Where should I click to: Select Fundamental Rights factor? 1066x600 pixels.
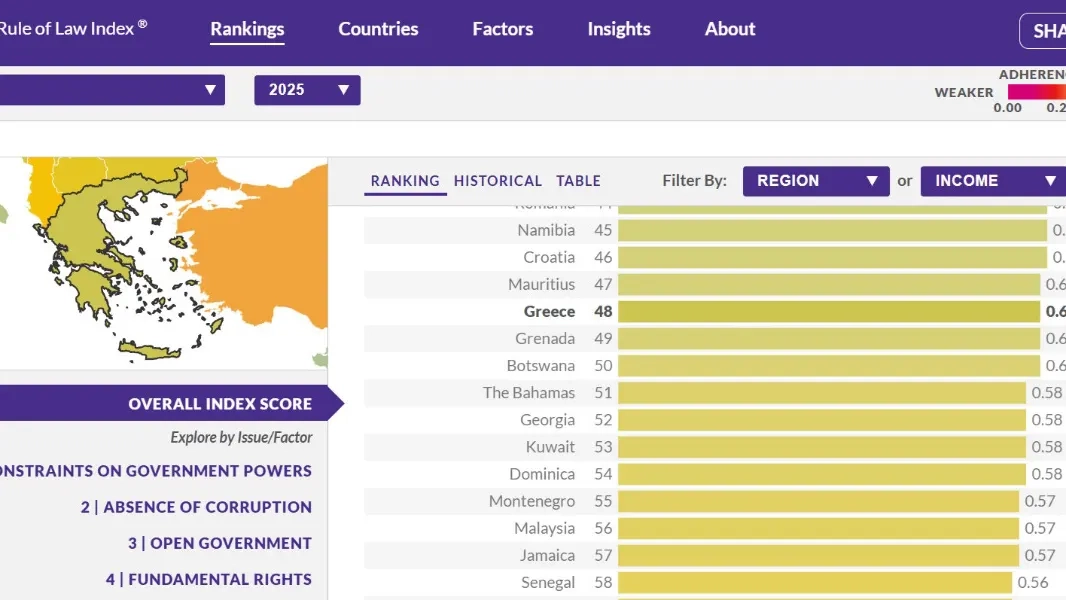pyautogui.click(x=208, y=579)
